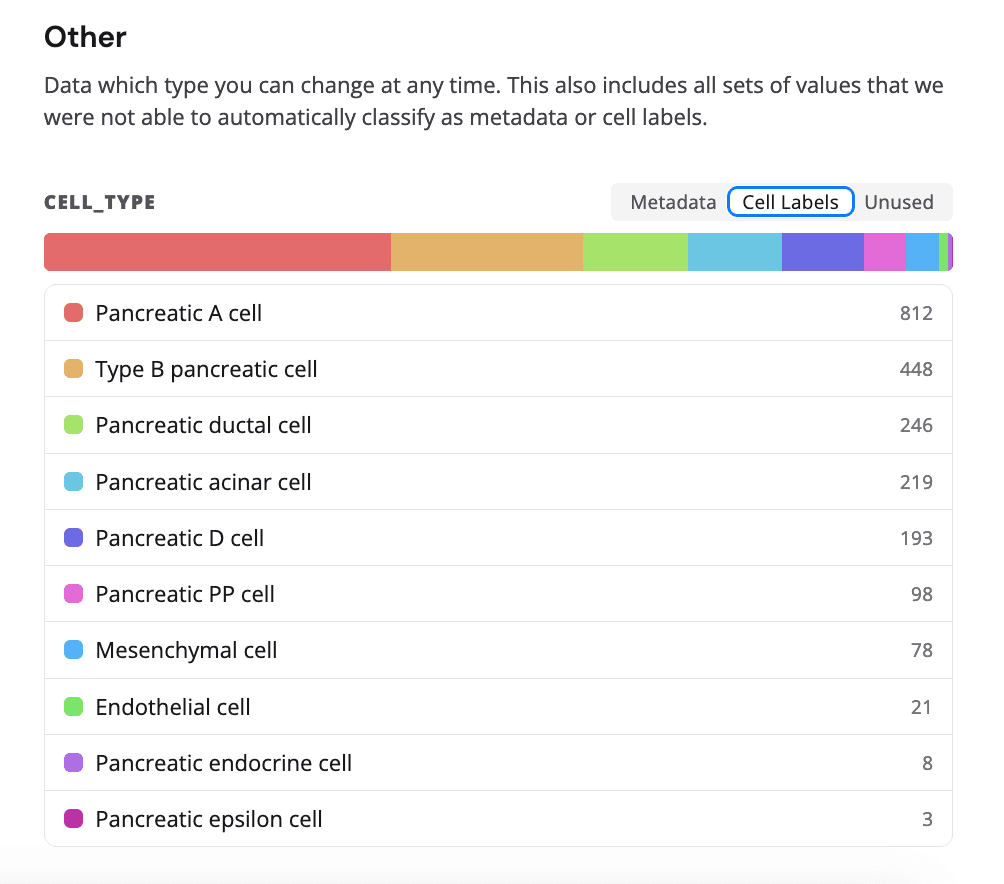Switch CELL_TYPE to Metadata
Image resolution: width=1004 pixels, height=884 pixels.
click(x=671, y=202)
